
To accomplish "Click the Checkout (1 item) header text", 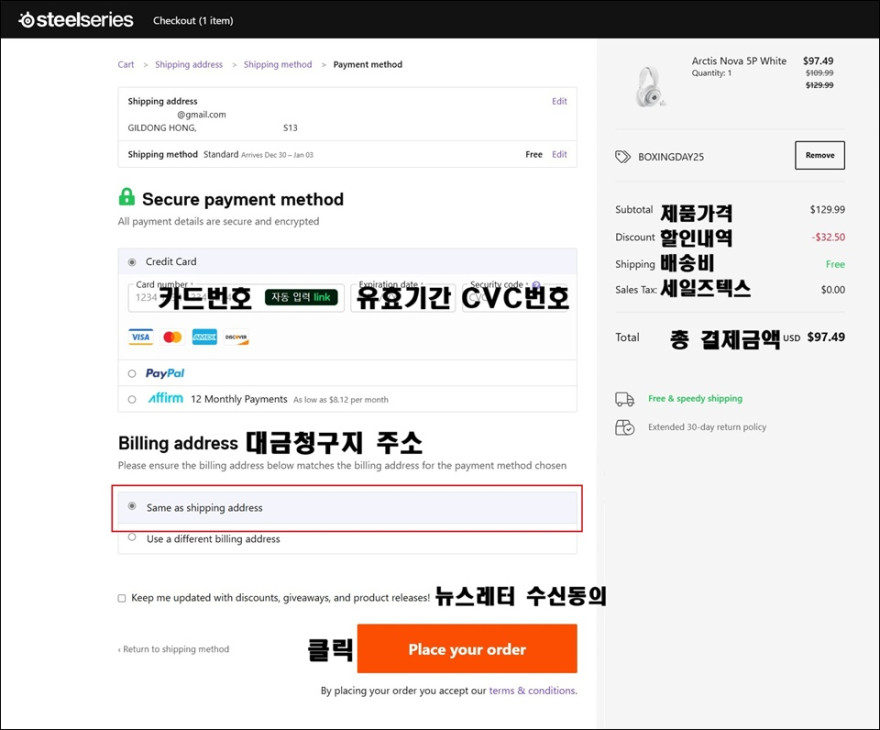I will pyautogui.click(x=193, y=21).
